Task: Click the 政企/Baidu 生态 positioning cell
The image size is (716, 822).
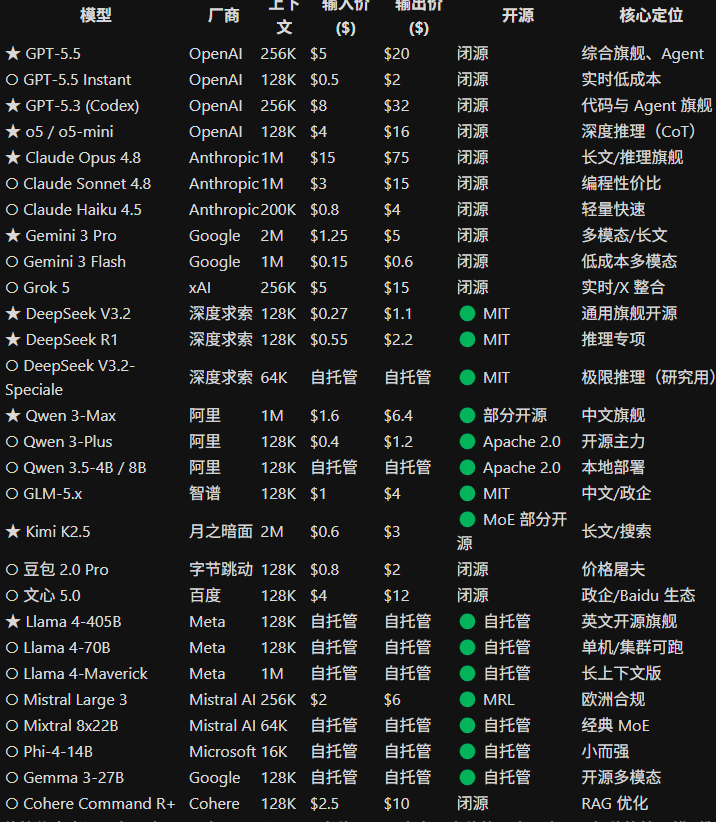Action: coord(638,596)
